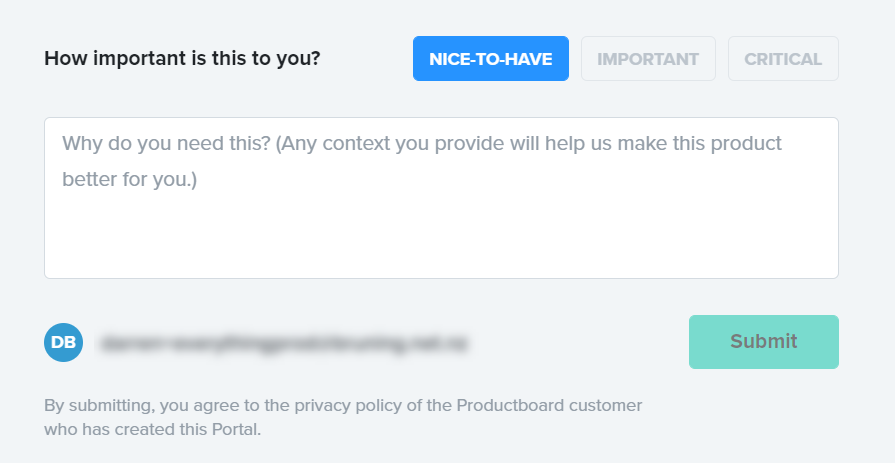Click the 'who has created this Portal' line

(152, 429)
